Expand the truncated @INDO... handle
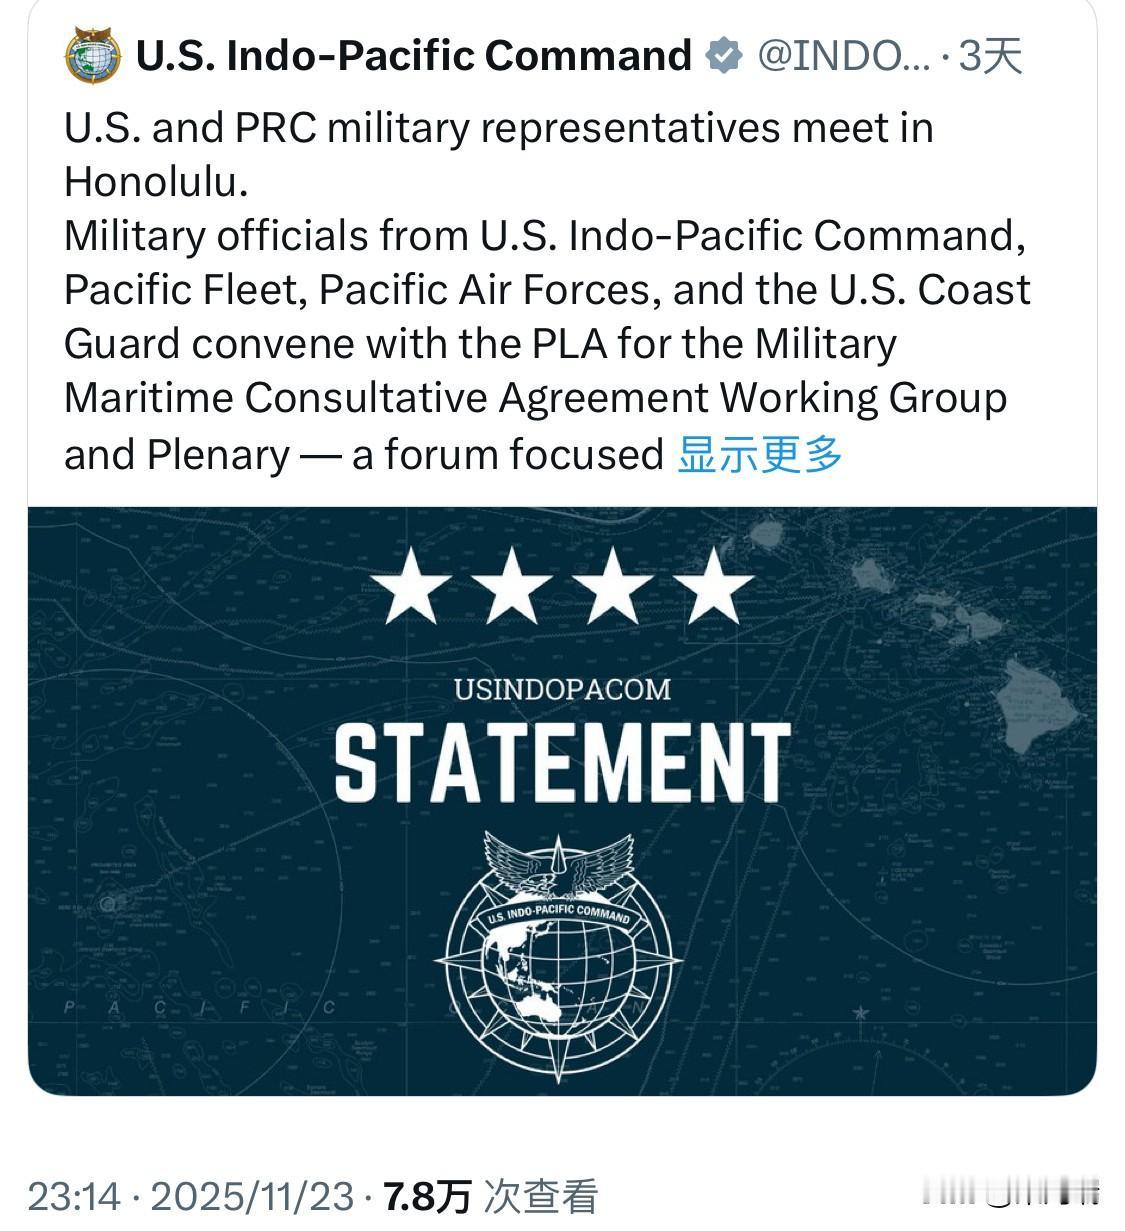Screen dimensions: 1125x1231 843,57
